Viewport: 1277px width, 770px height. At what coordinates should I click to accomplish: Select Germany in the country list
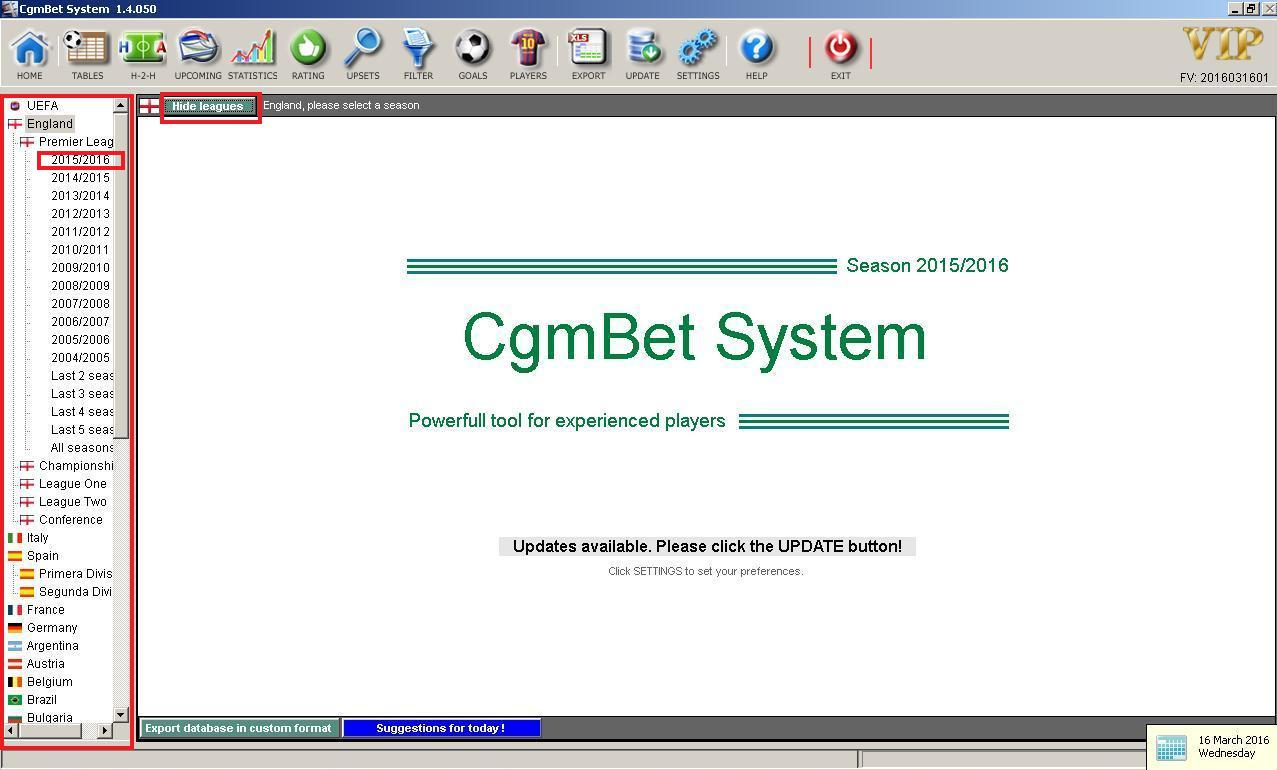click(52, 628)
